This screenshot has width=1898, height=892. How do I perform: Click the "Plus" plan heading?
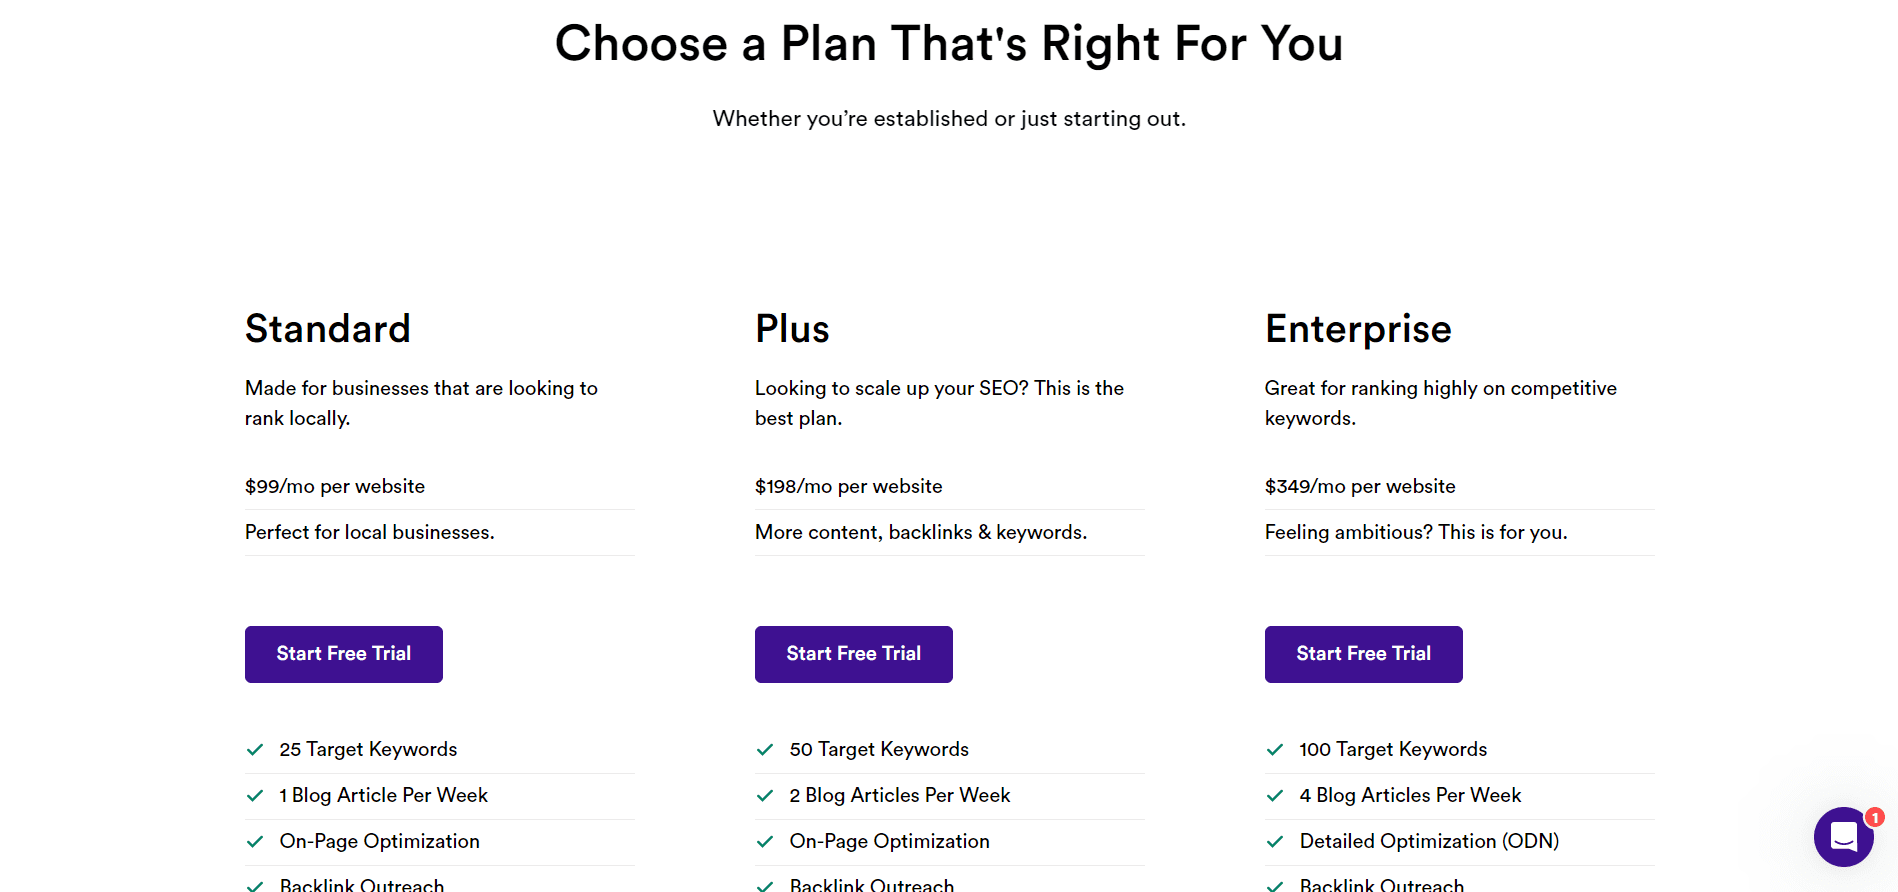[x=792, y=329]
